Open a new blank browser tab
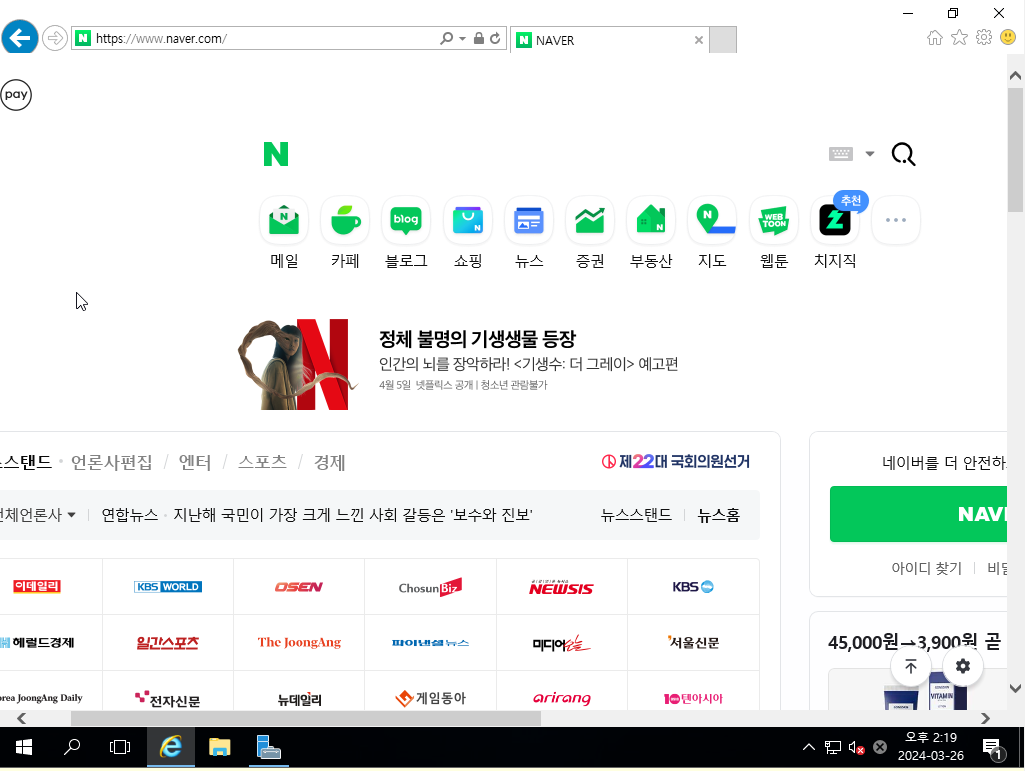The height and width of the screenshot is (771, 1025). pos(723,40)
